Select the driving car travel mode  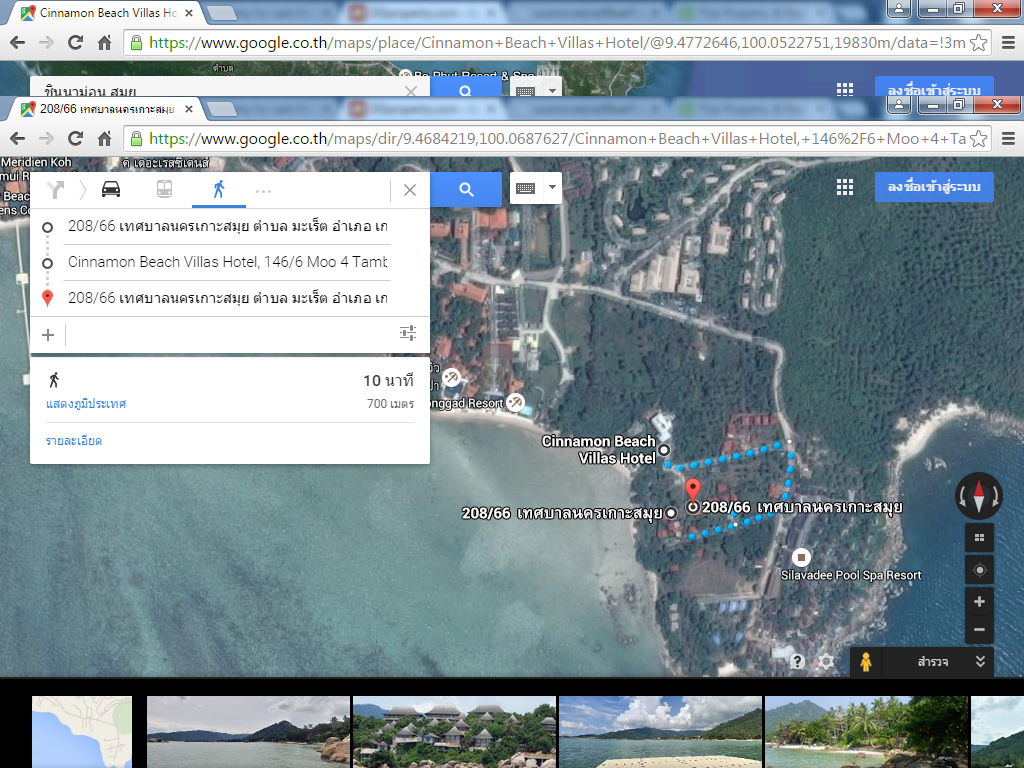click(111, 189)
